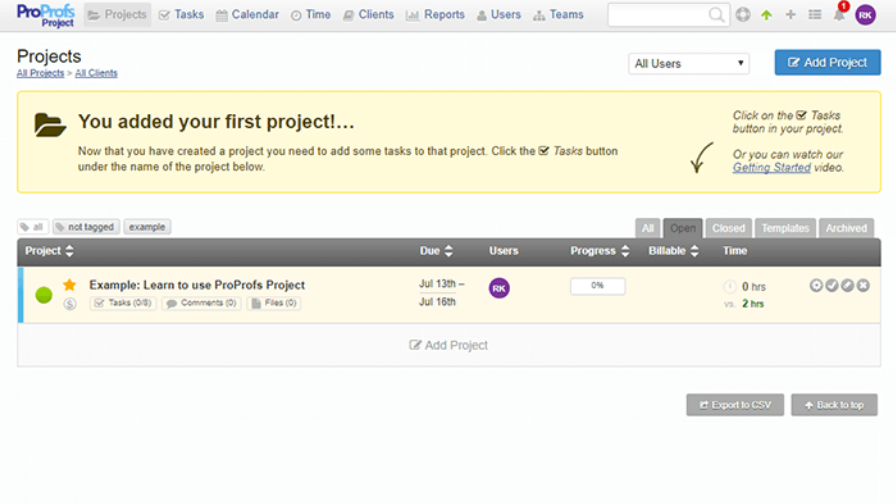Follow the All Clients breadcrumb link

[x=96, y=73]
